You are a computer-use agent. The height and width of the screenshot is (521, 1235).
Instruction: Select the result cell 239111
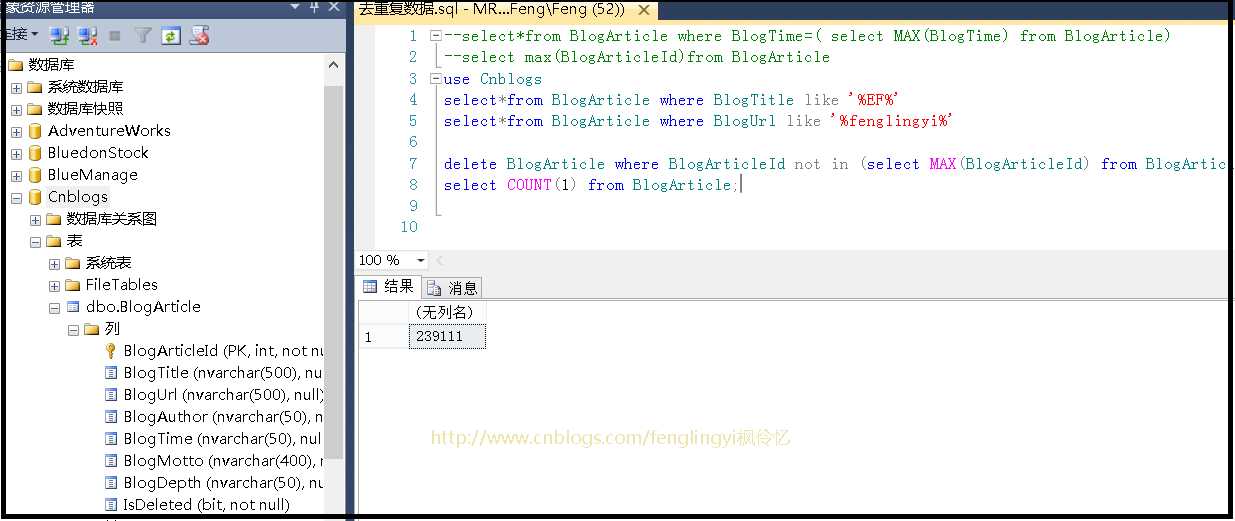pyautogui.click(x=447, y=337)
